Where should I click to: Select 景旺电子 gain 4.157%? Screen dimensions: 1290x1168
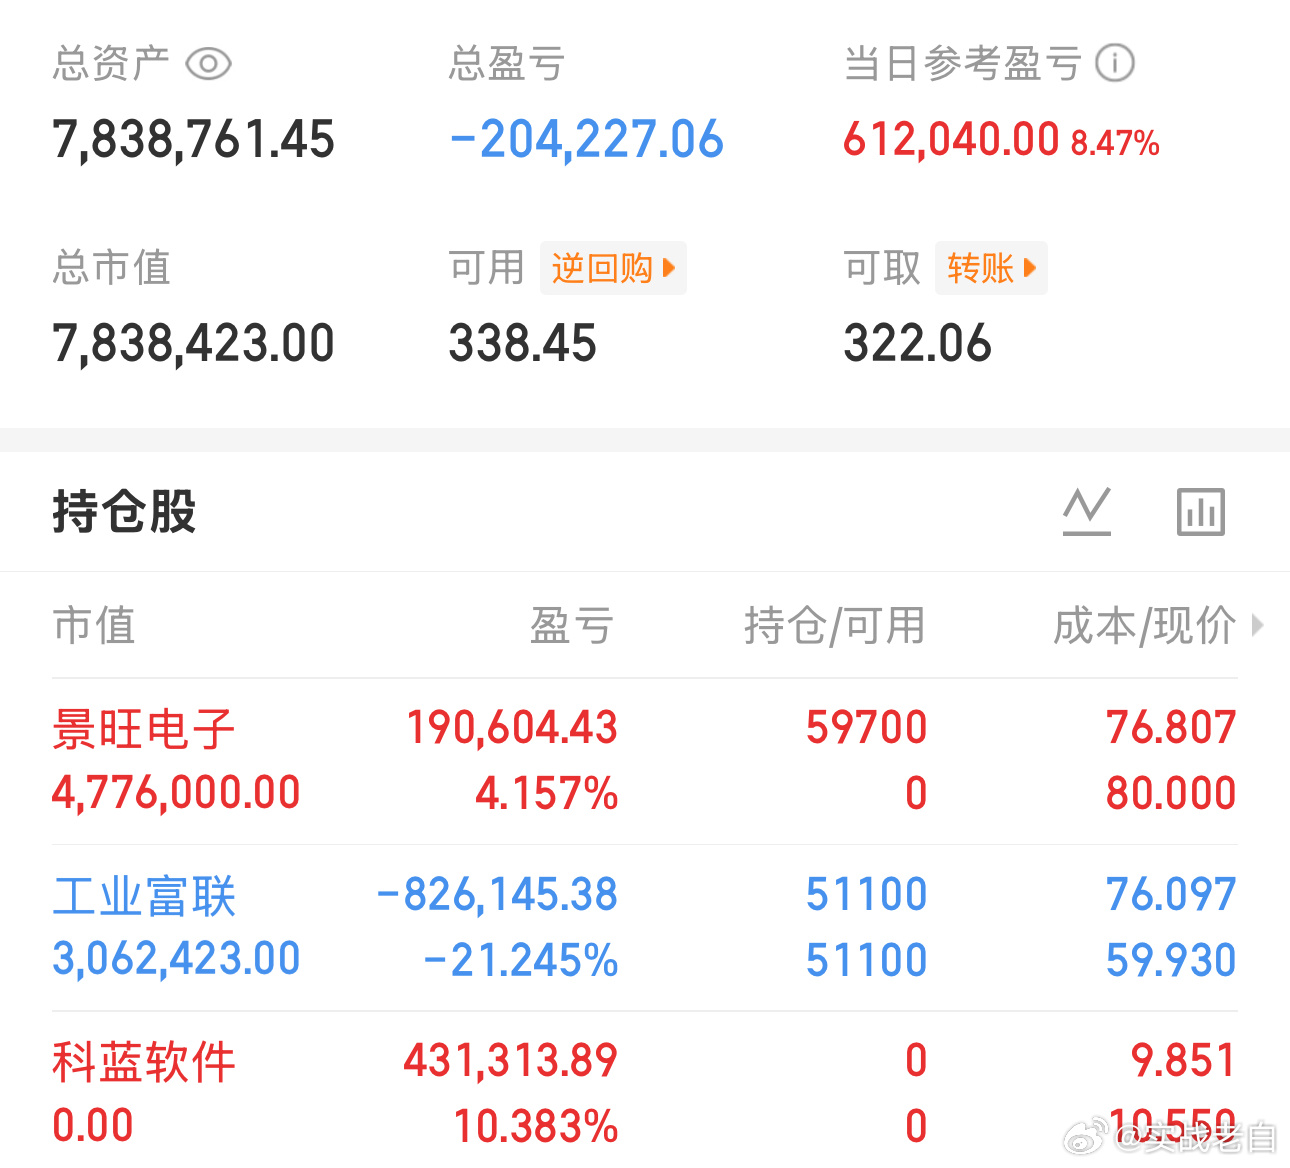coord(546,794)
